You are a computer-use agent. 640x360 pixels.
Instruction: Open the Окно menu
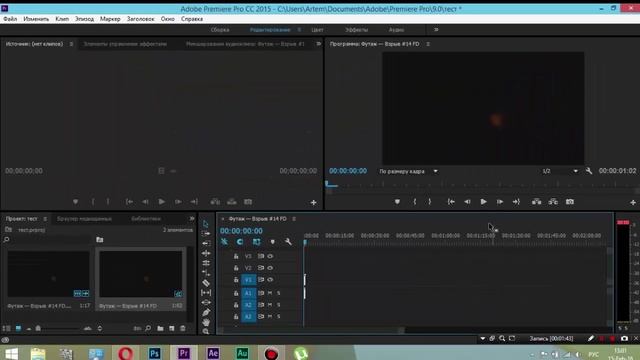(x=168, y=19)
